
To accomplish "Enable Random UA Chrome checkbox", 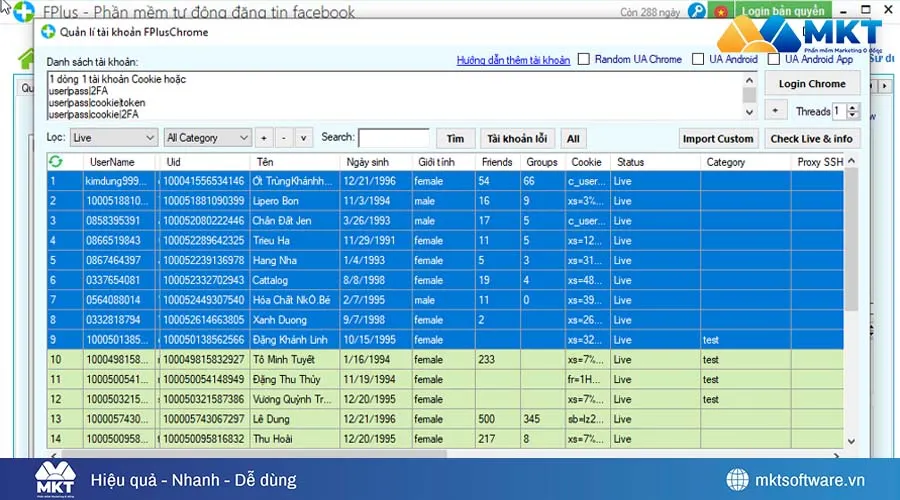I will [x=584, y=59].
